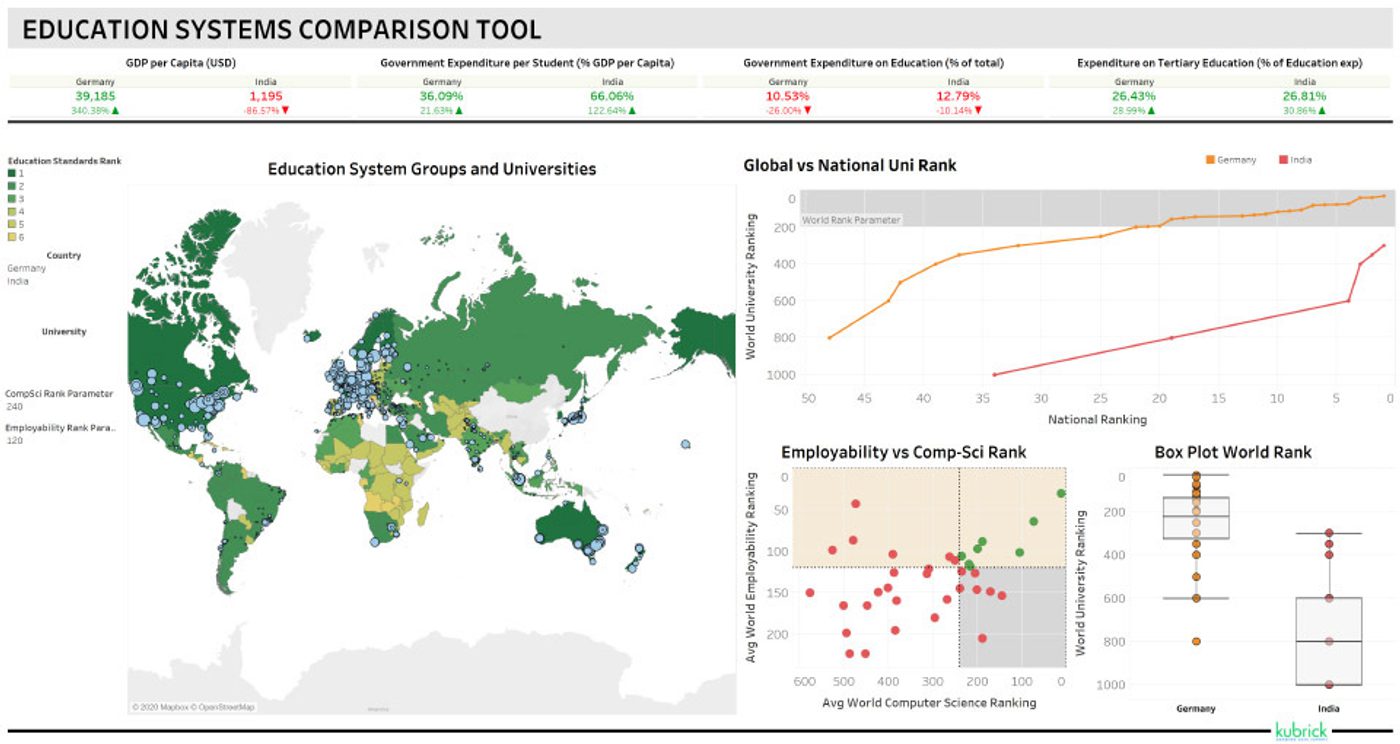Select Germany in the Country filter
Screen dimensions: 1400x744
(26, 268)
